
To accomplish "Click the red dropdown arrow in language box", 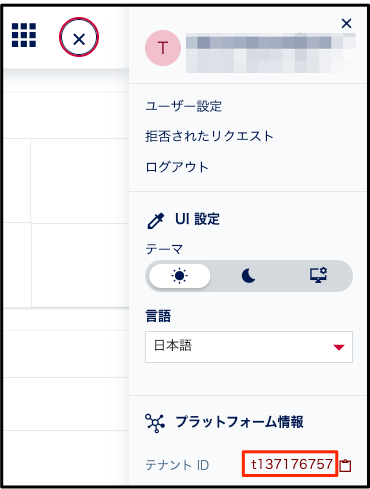I will (x=339, y=347).
